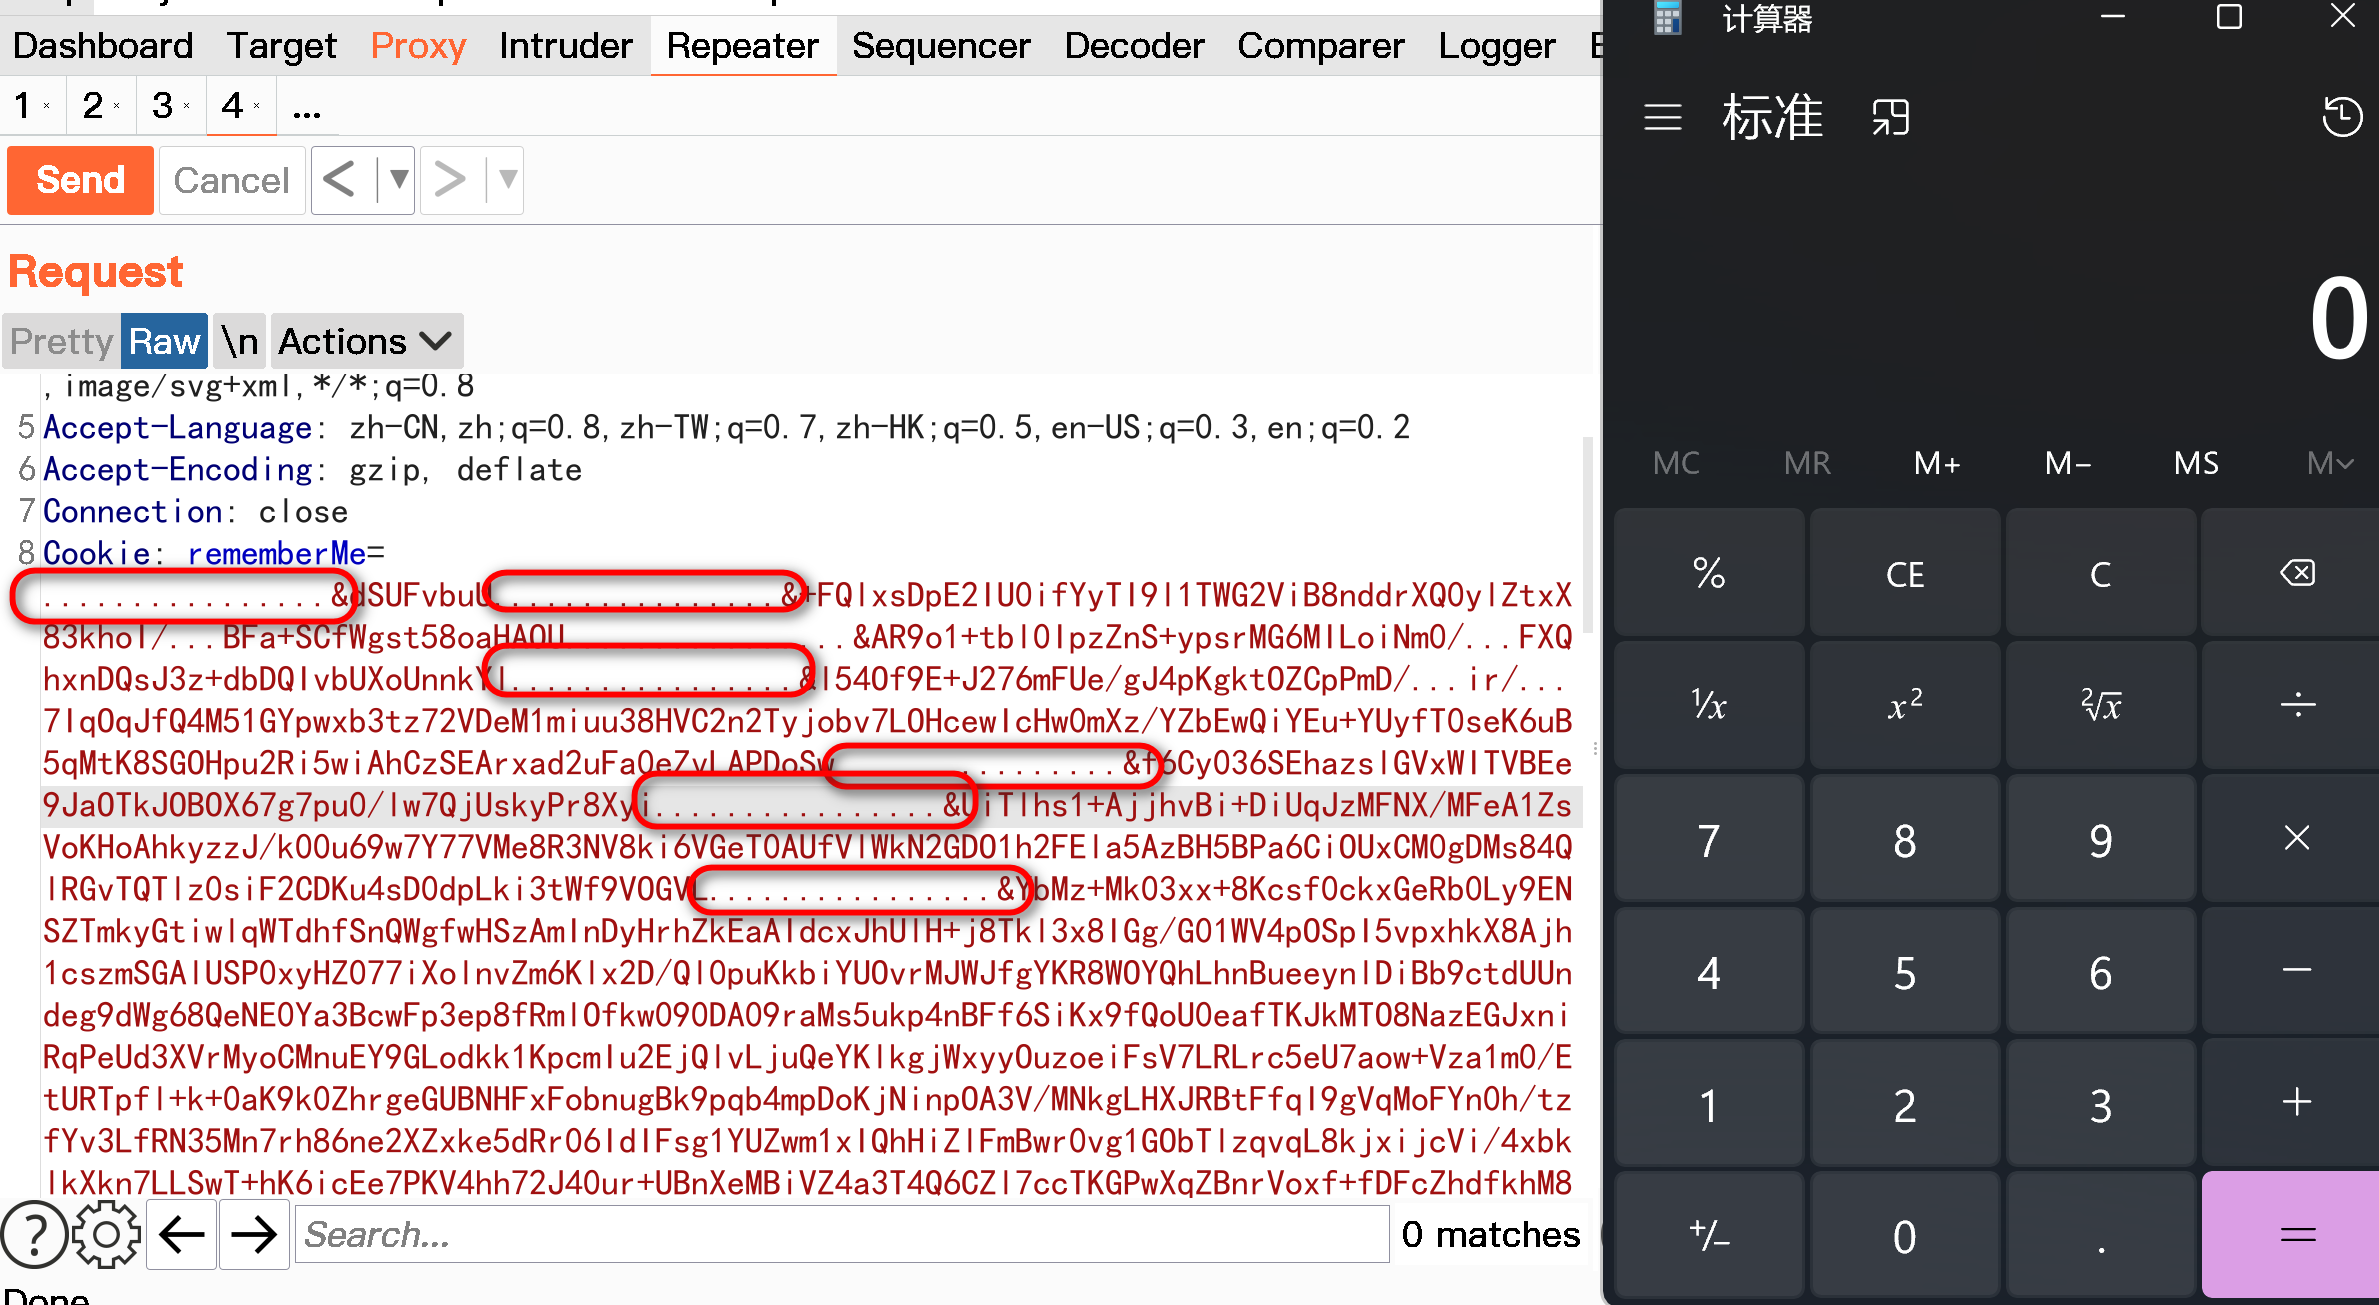
Task: Click the Connection: close header line
Action: [195, 511]
